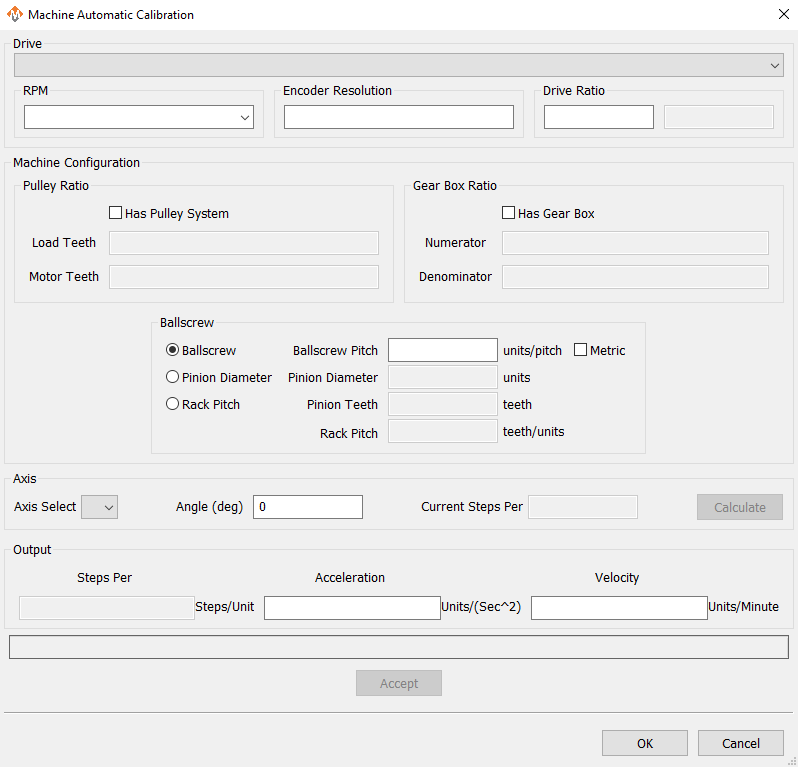The height and width of the screenshot is (767, 798).
Task: Click the Acceleration output field
Action: click(x=352, y=608)
